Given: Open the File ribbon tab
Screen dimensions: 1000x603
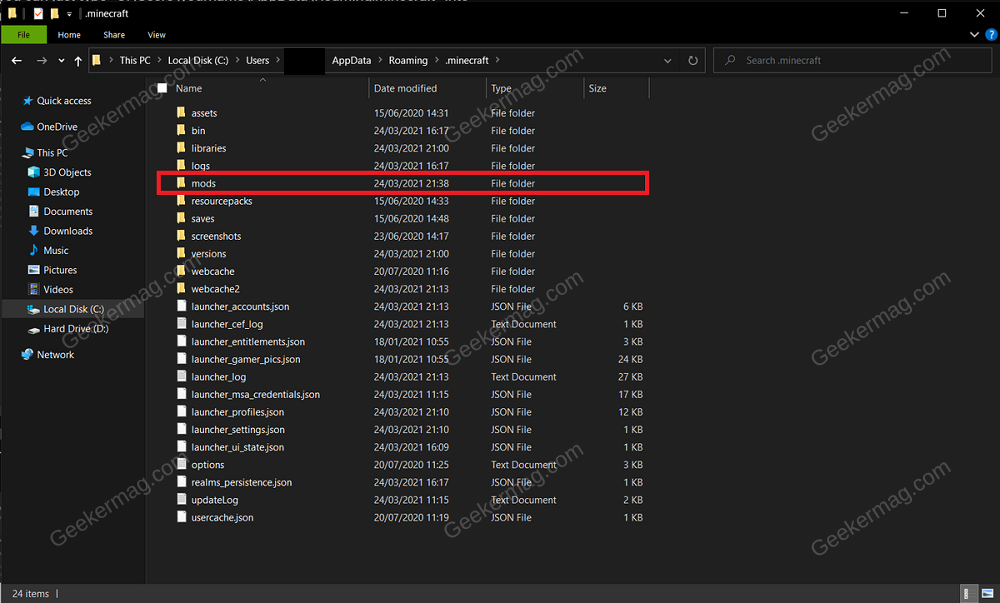Looking at the screenshot, I should click(x=24, y=35).
